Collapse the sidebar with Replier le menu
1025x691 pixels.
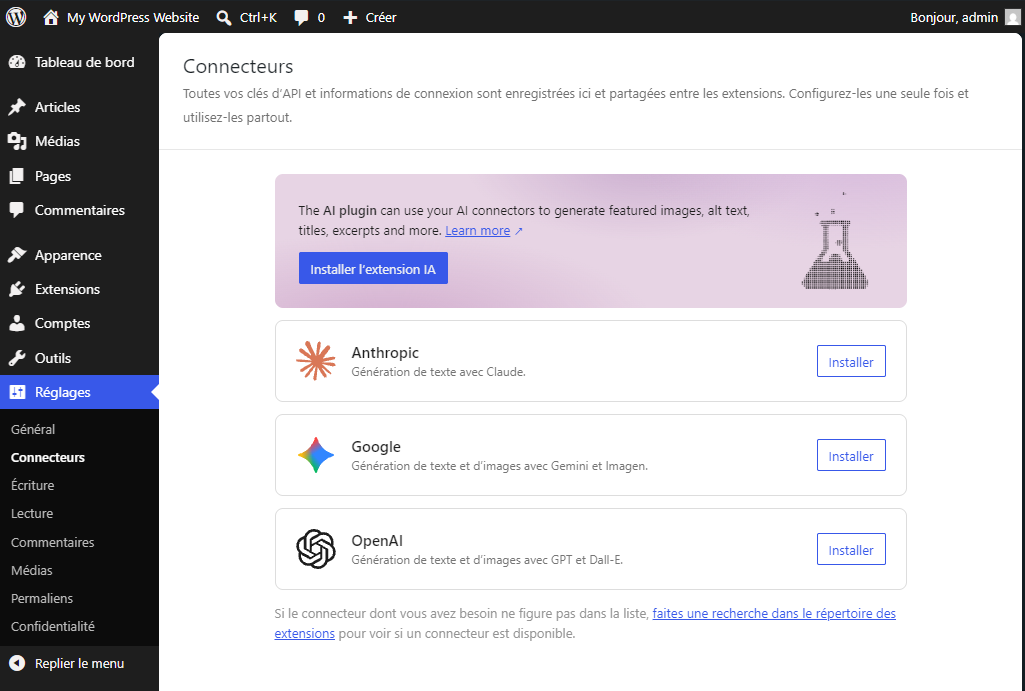[x=79, y=663]
